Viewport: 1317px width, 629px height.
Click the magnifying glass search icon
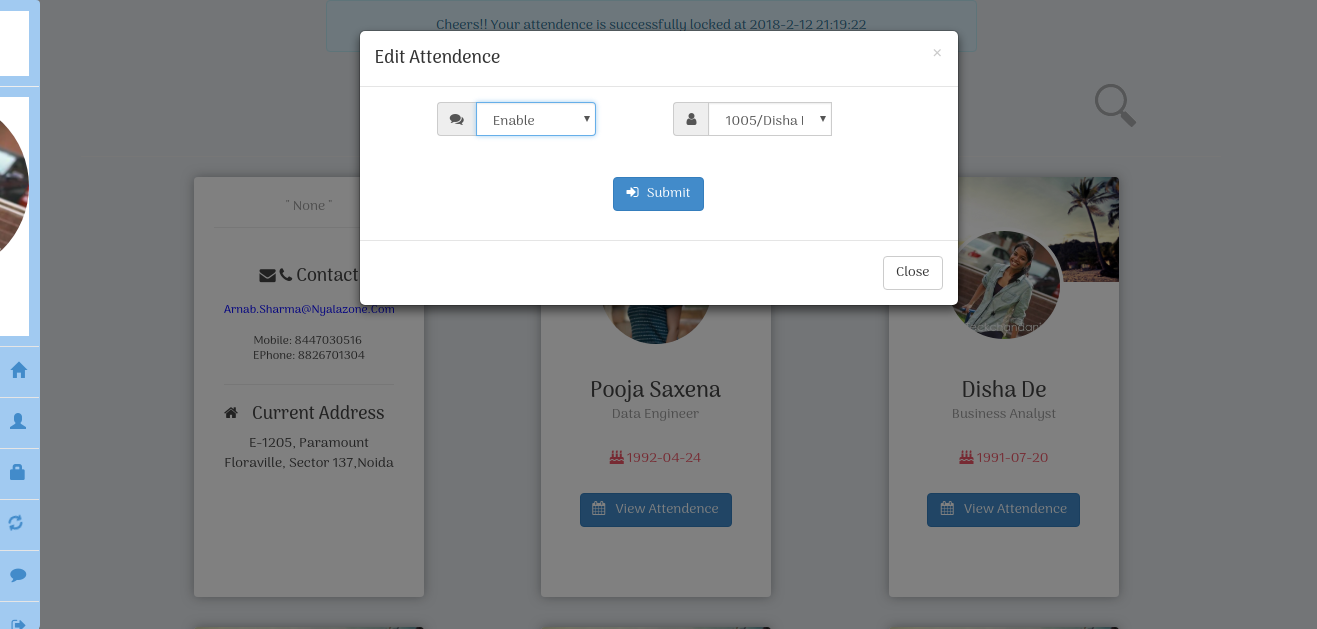pos(1115,105)
